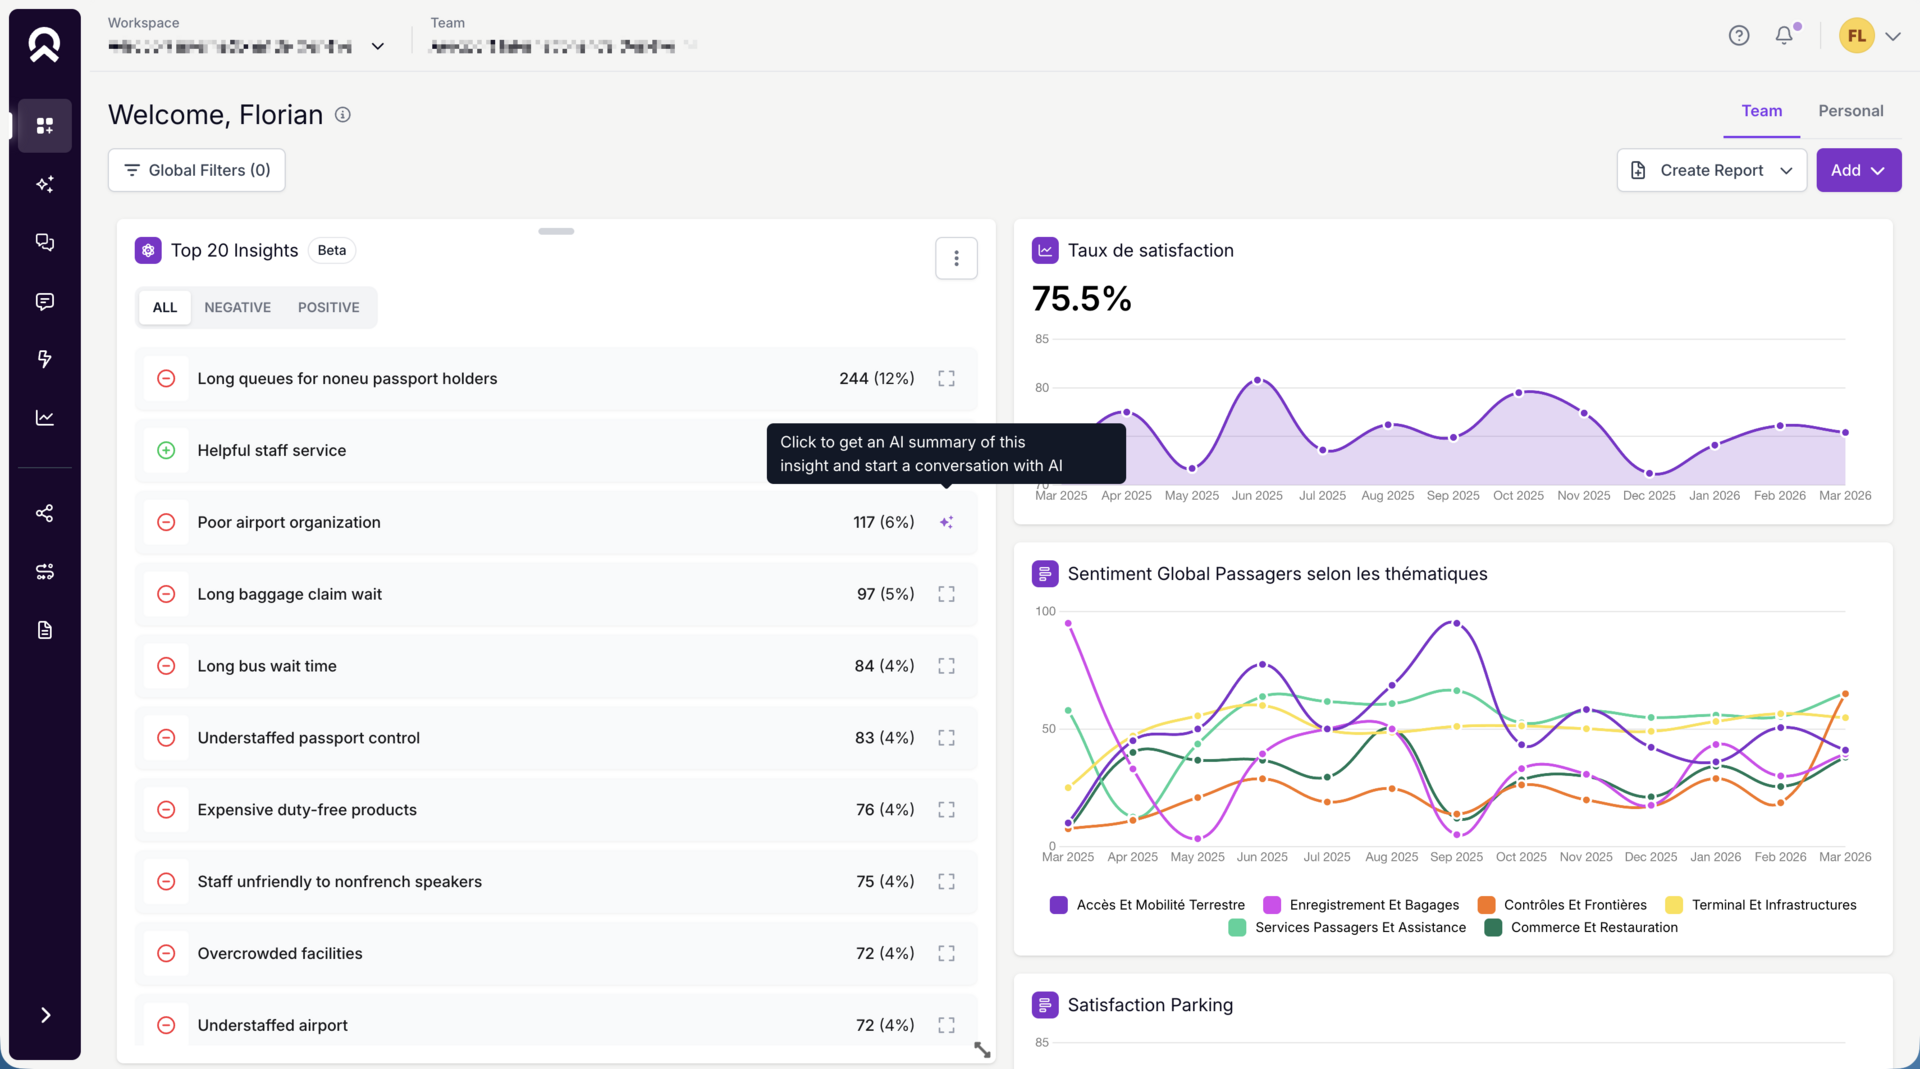The image size is (1920, 1069).
Task: Open the analytics chart icon in sidebar
Action: [x=45, y=418]
